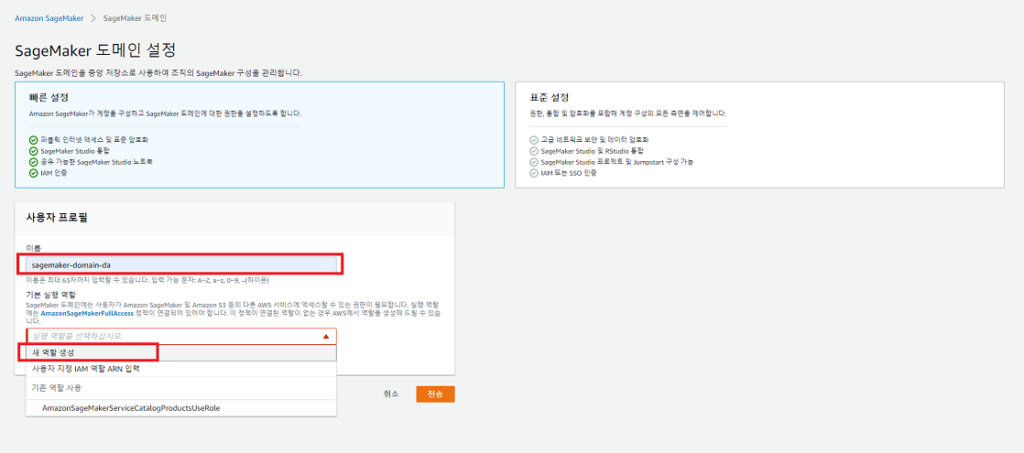Click green check icon beside 퍼블릭 인터넷 액세스
The image size is (1024, 453).
(33, 140)
